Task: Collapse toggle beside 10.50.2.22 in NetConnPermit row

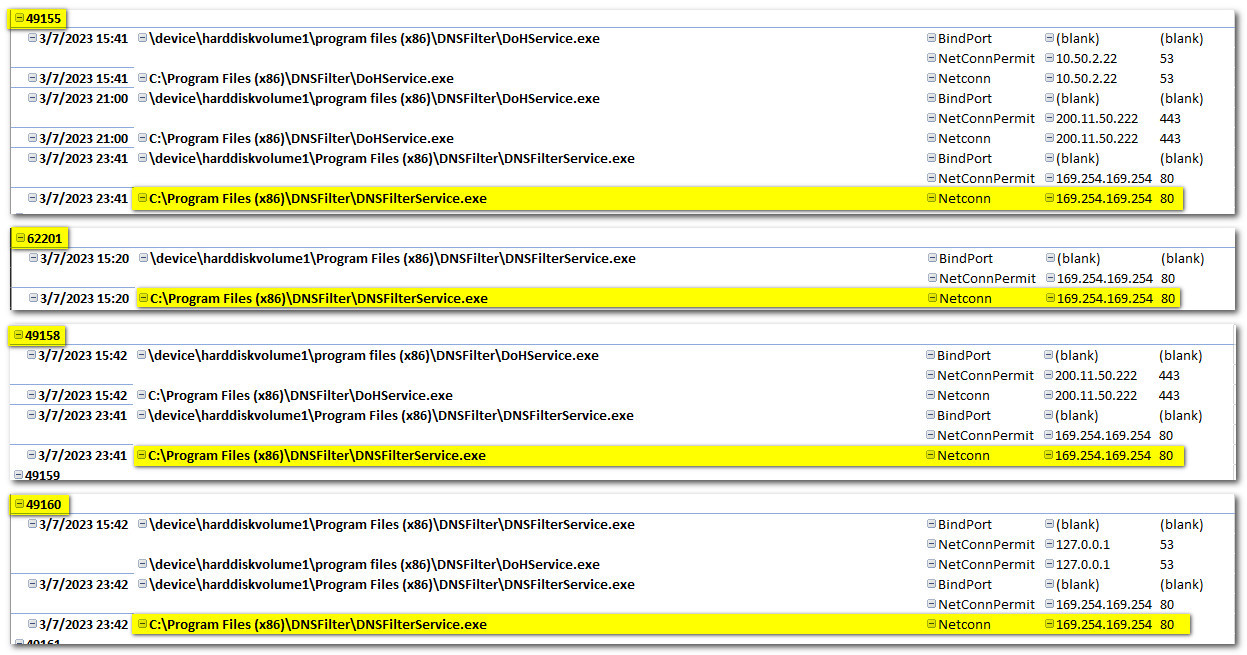Action: pyautogui.click(x=1049, y=58)
